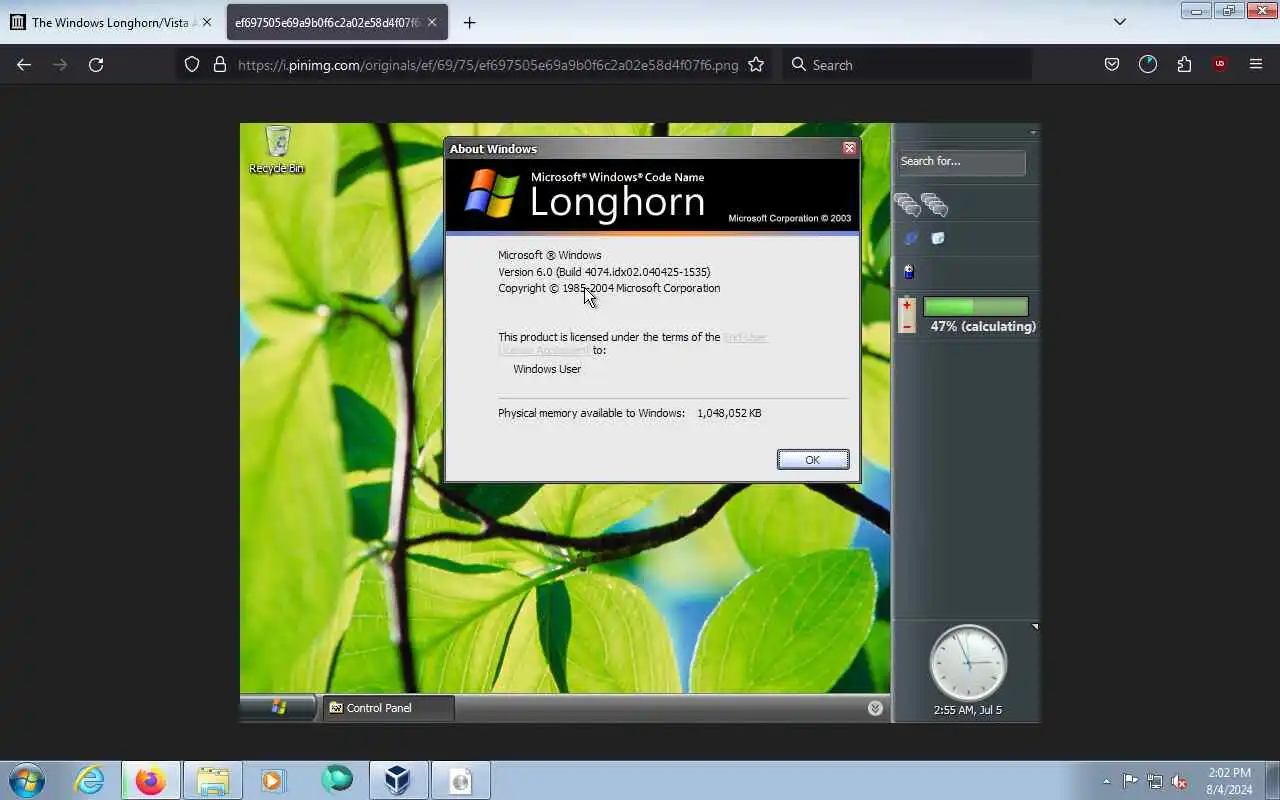Click the muted volume tray icon

(1180, 781)
